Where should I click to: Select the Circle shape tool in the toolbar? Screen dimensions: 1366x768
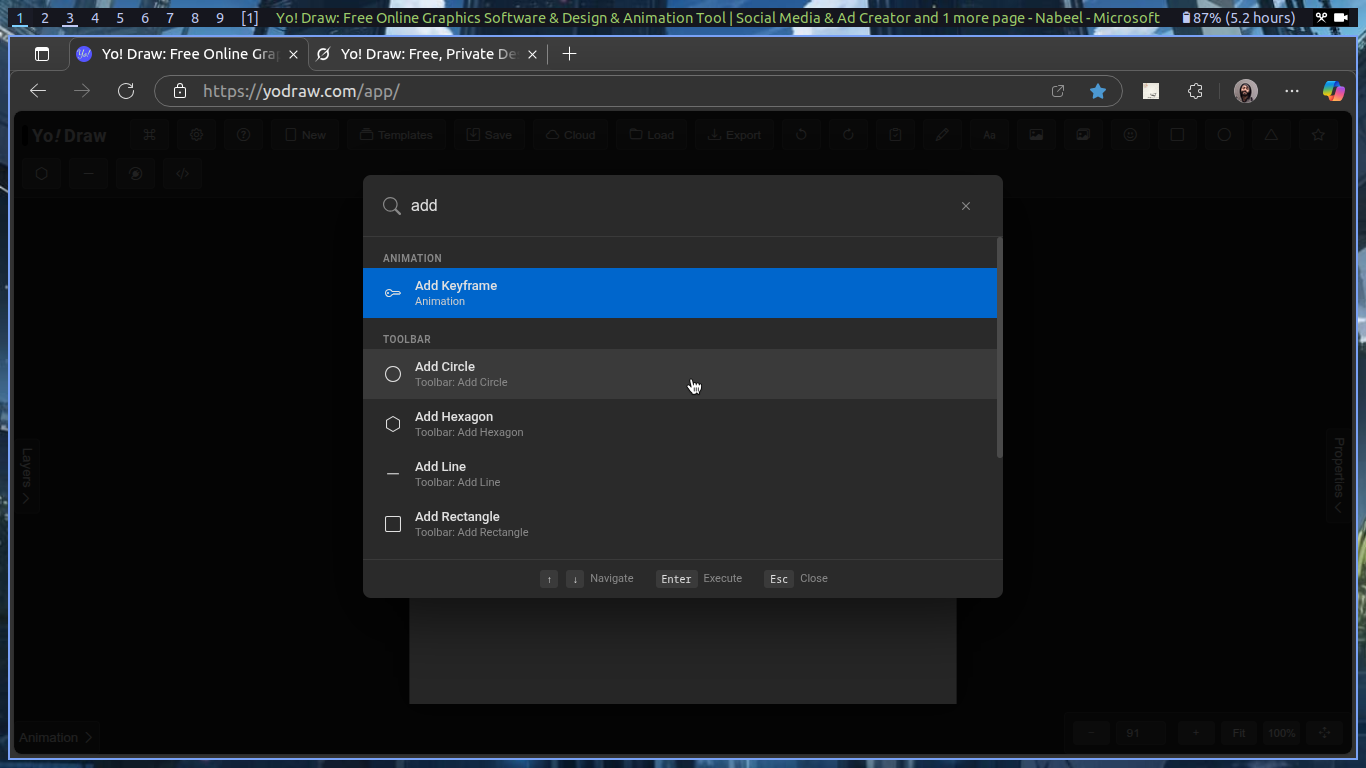(1224, 134)
